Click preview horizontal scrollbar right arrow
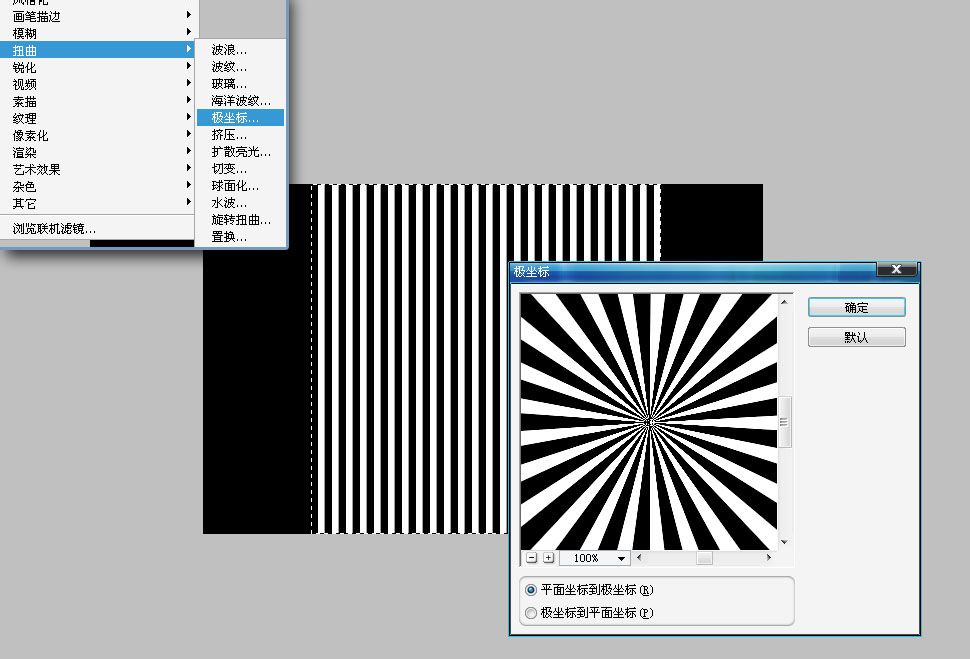The width and height of the screenshot is (970, 659). tap(768, 558)
